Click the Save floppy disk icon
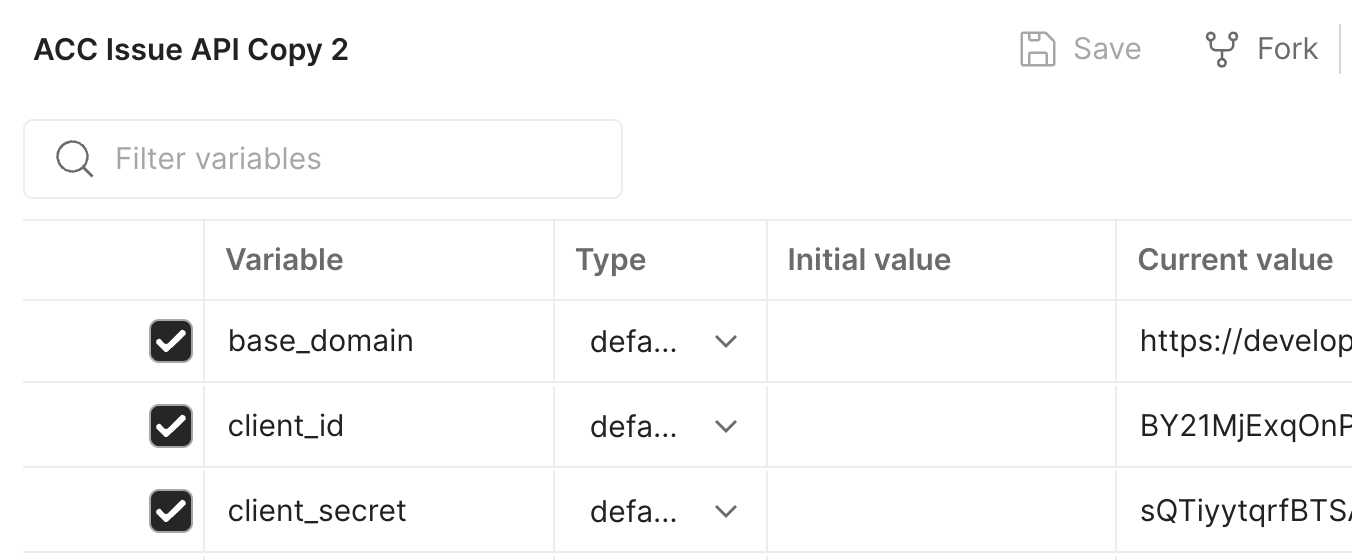Viewport: 1352px width, 560px height. (1038, 48)
